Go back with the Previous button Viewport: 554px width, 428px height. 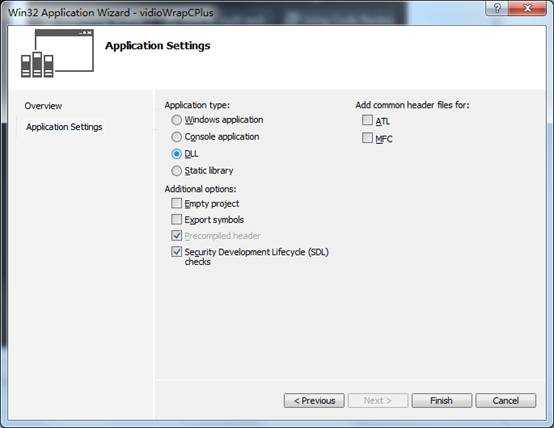(x=314, y=400)
